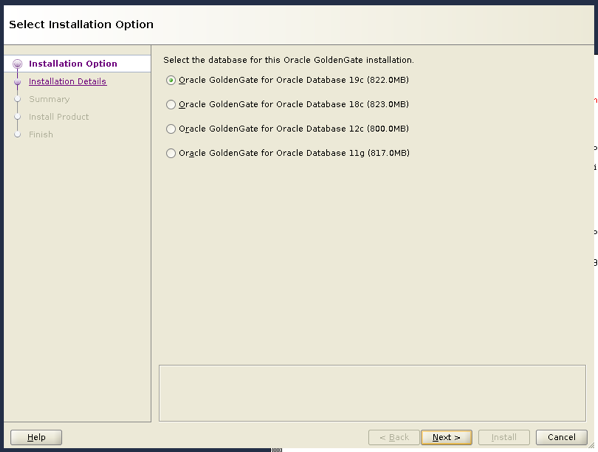
Task: Click the Install Product step bullet icon
Action: [x=17, y=117]
